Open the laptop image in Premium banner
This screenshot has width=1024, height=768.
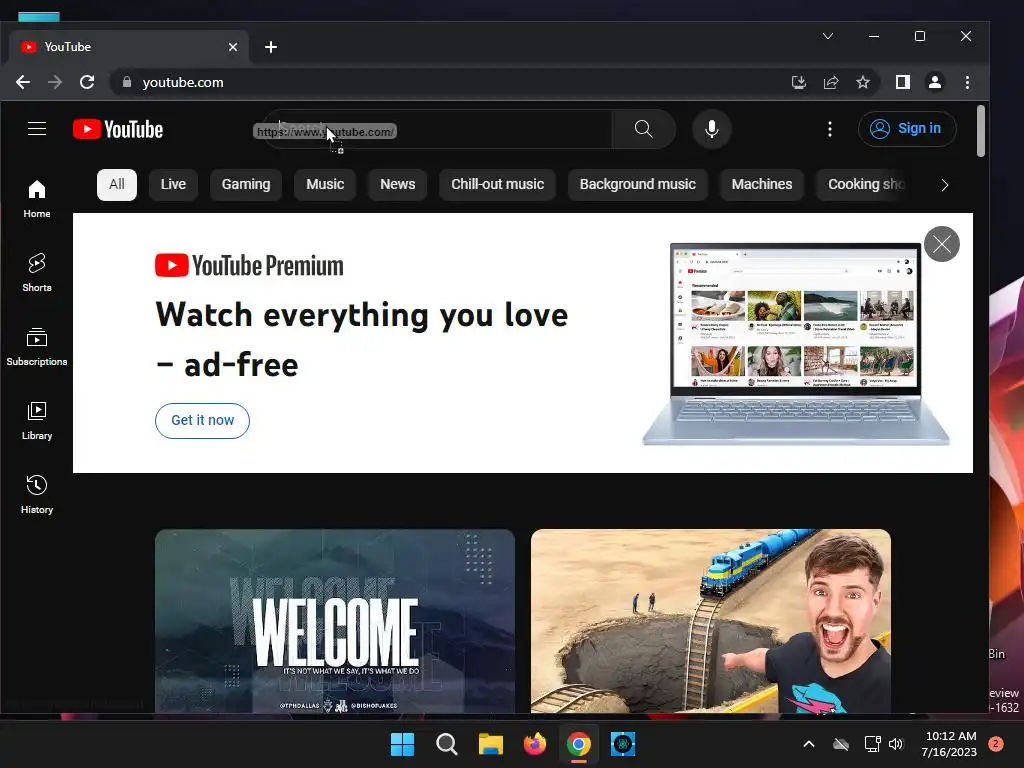[795, 344]
